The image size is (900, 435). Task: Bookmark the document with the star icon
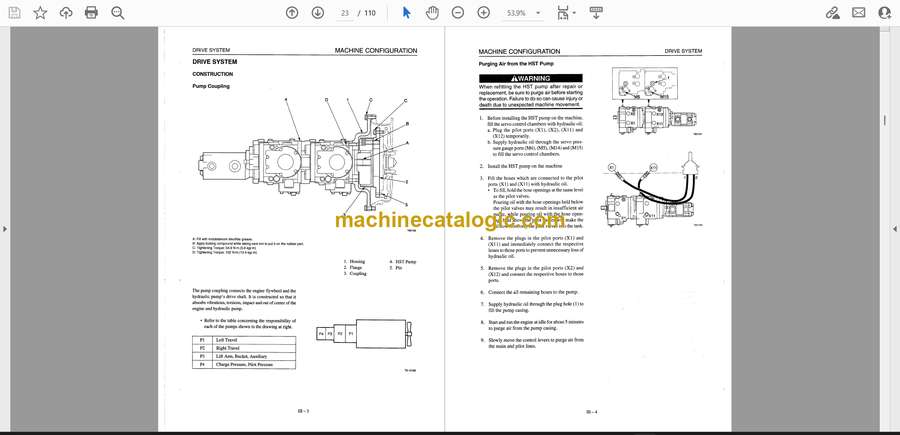pyautogui.click(x=40, y=13)
